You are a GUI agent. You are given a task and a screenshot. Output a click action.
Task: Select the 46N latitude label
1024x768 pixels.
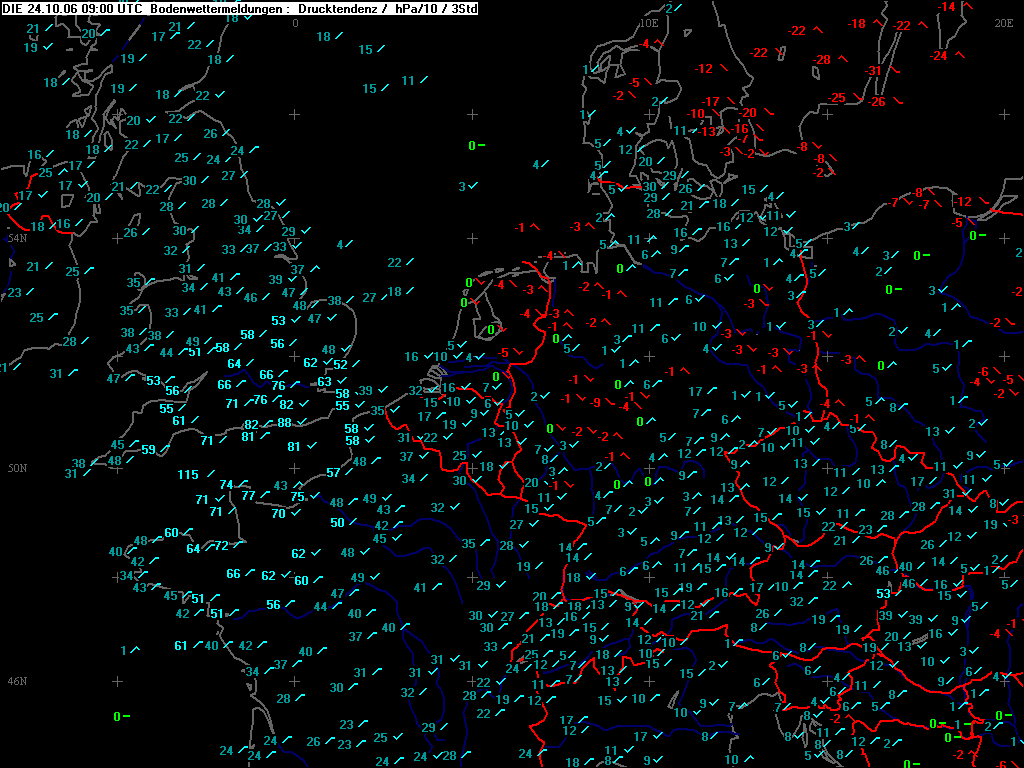[x=17, y=681]
